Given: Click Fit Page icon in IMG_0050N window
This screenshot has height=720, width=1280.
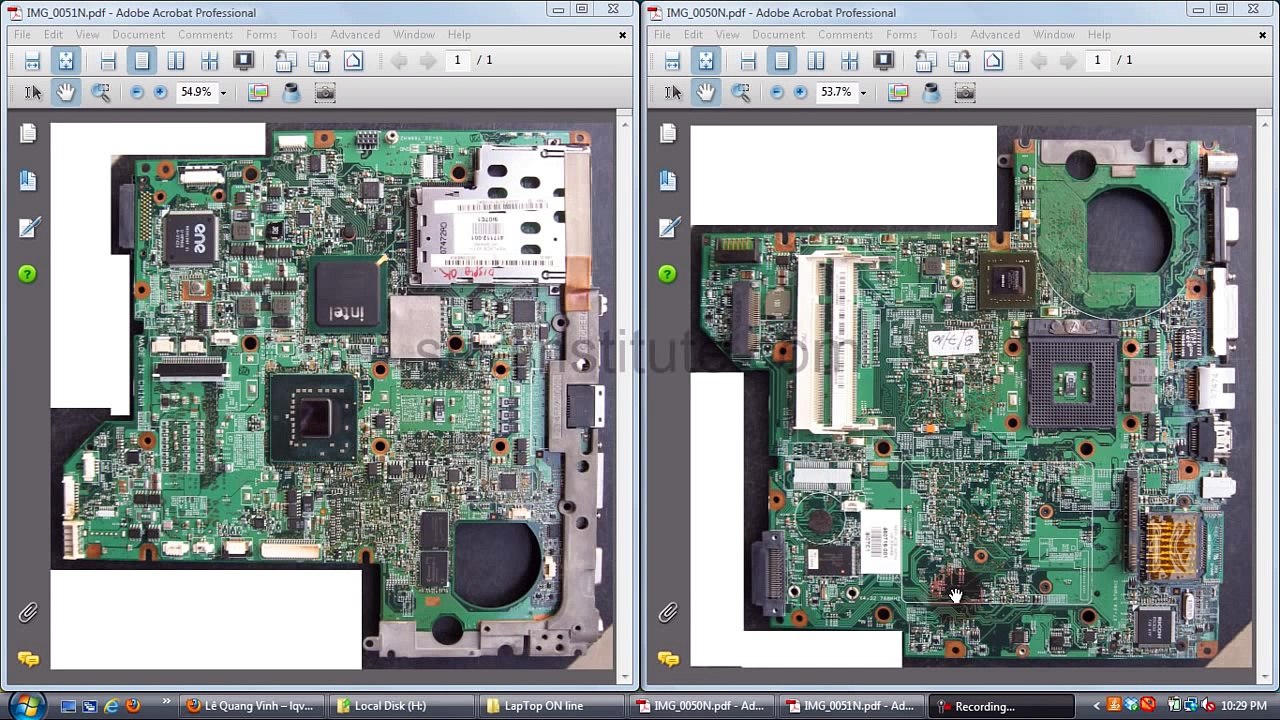Looking at the screenshot, I should point(706,61).
